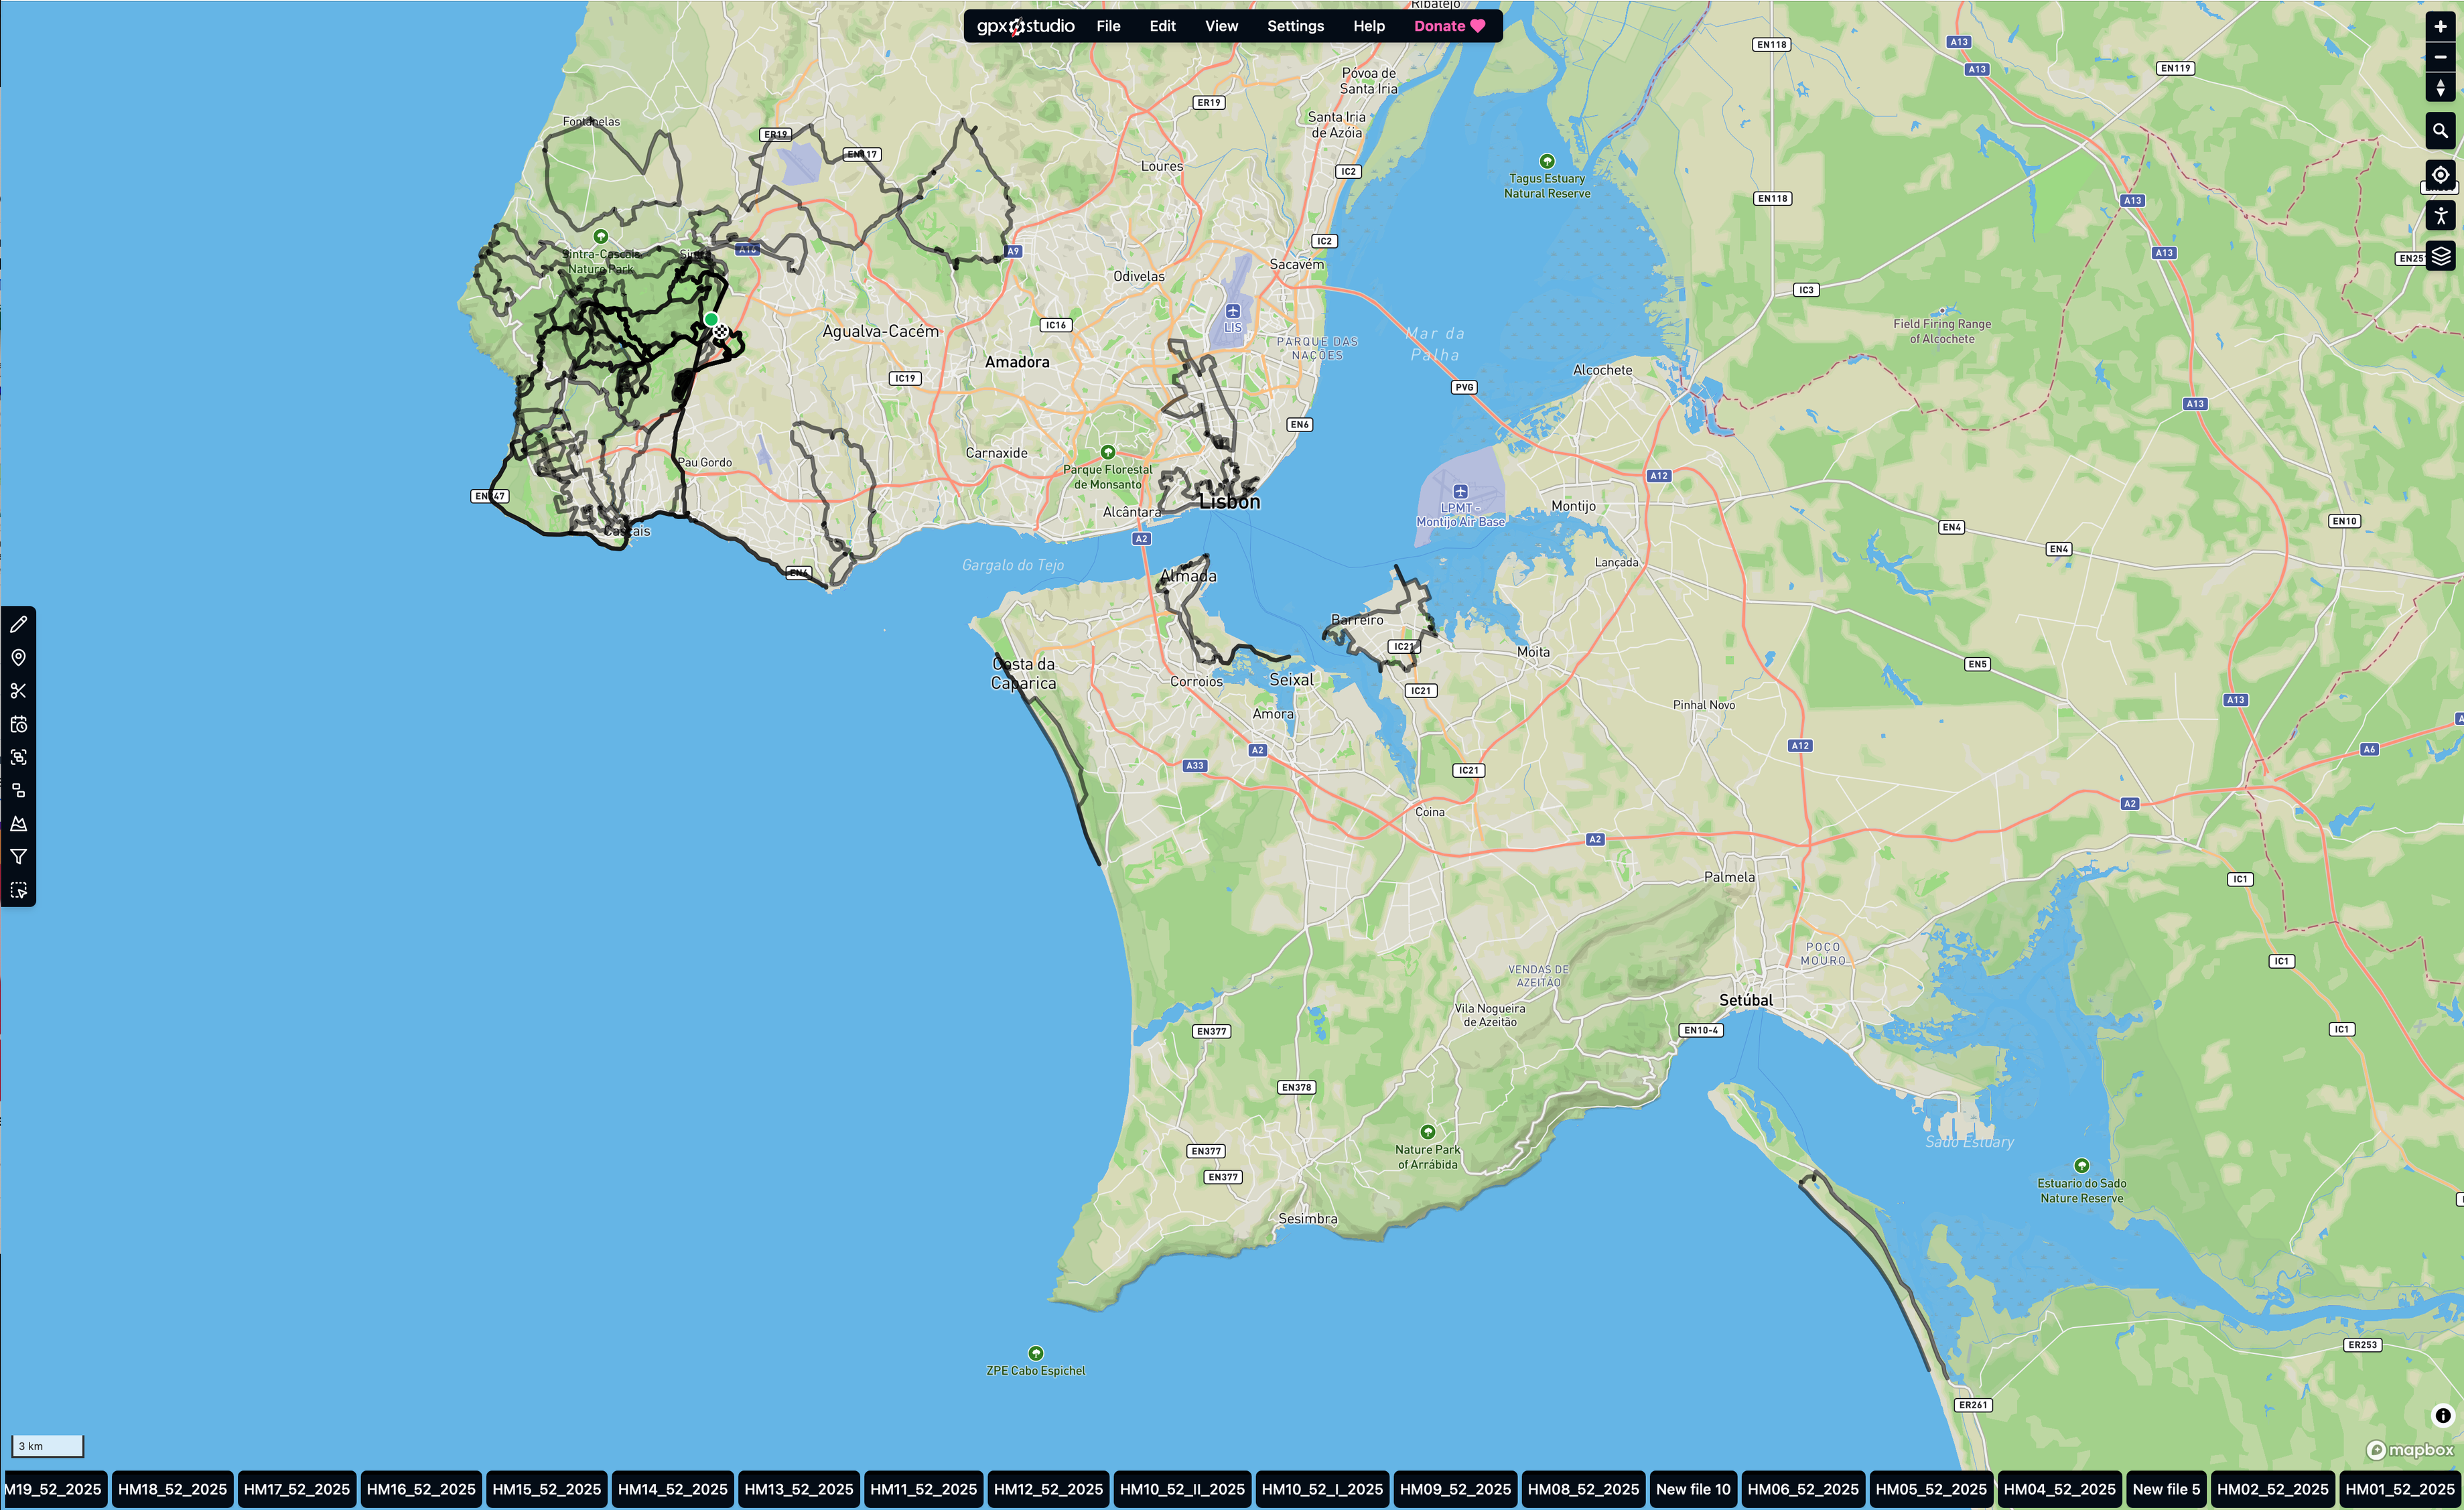Viewport: 2464px width, 1510px height.
Task: Select the dashed box clean tool
Action: 18,890
